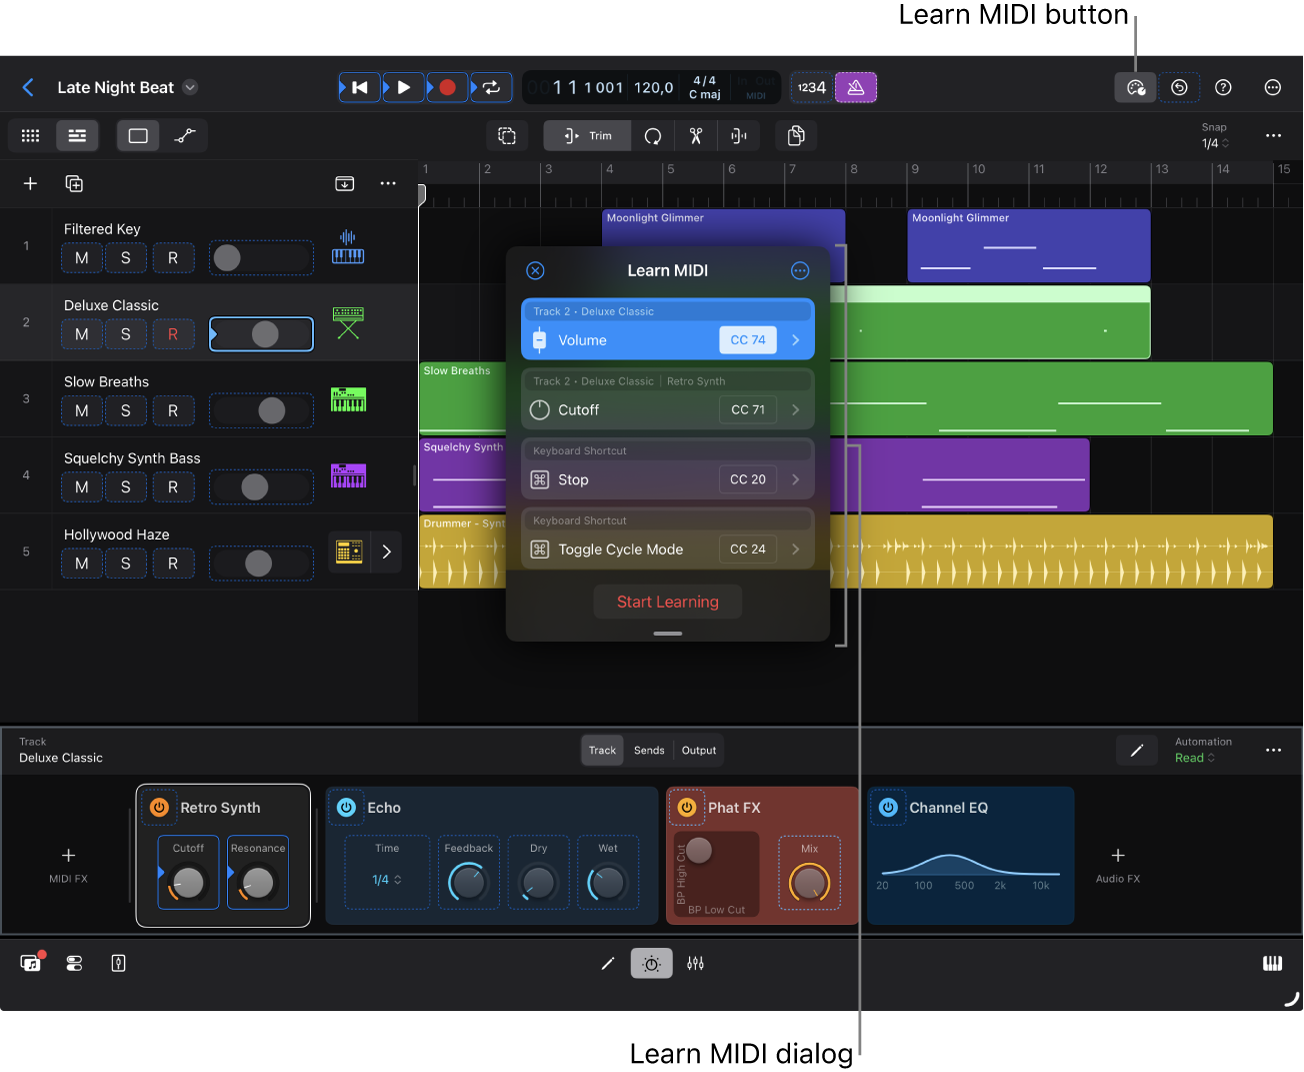Open the mixer faders view icon

pyautogui.click(x=695, y=963)
